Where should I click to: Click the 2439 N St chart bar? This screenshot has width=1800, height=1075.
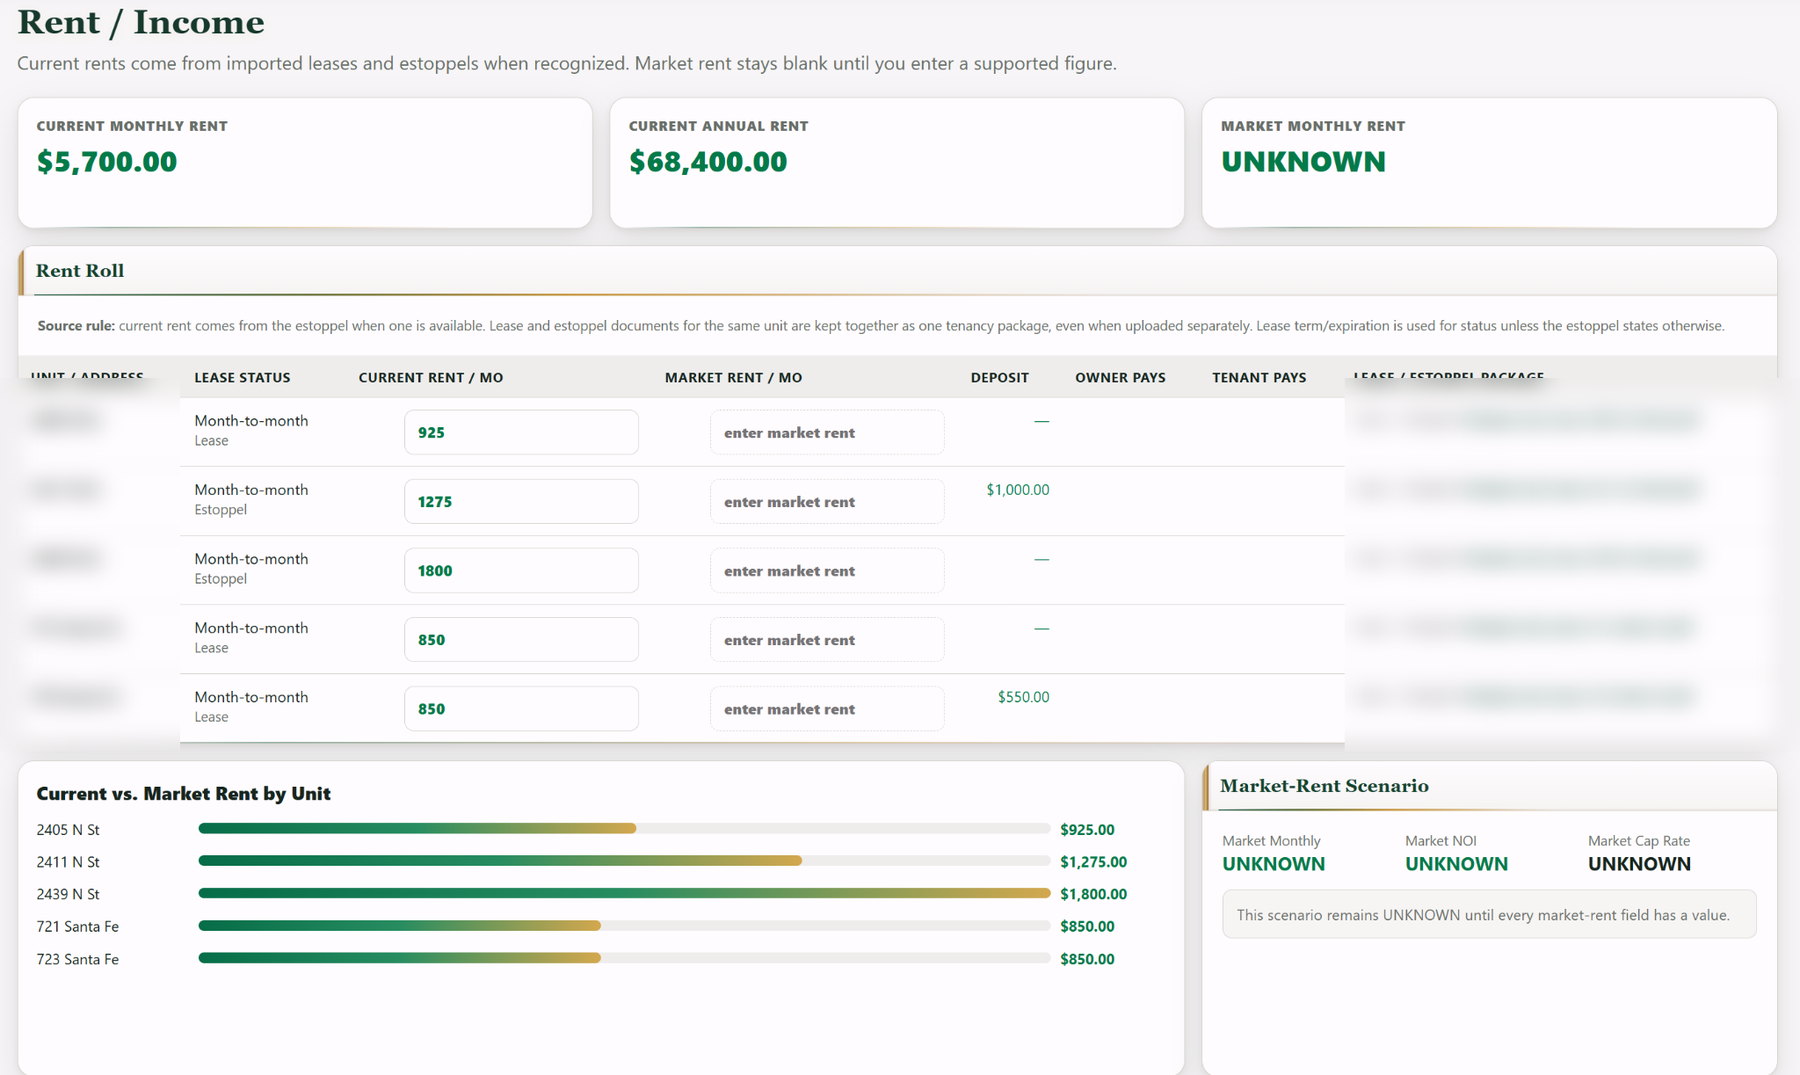tap(624, 893)
